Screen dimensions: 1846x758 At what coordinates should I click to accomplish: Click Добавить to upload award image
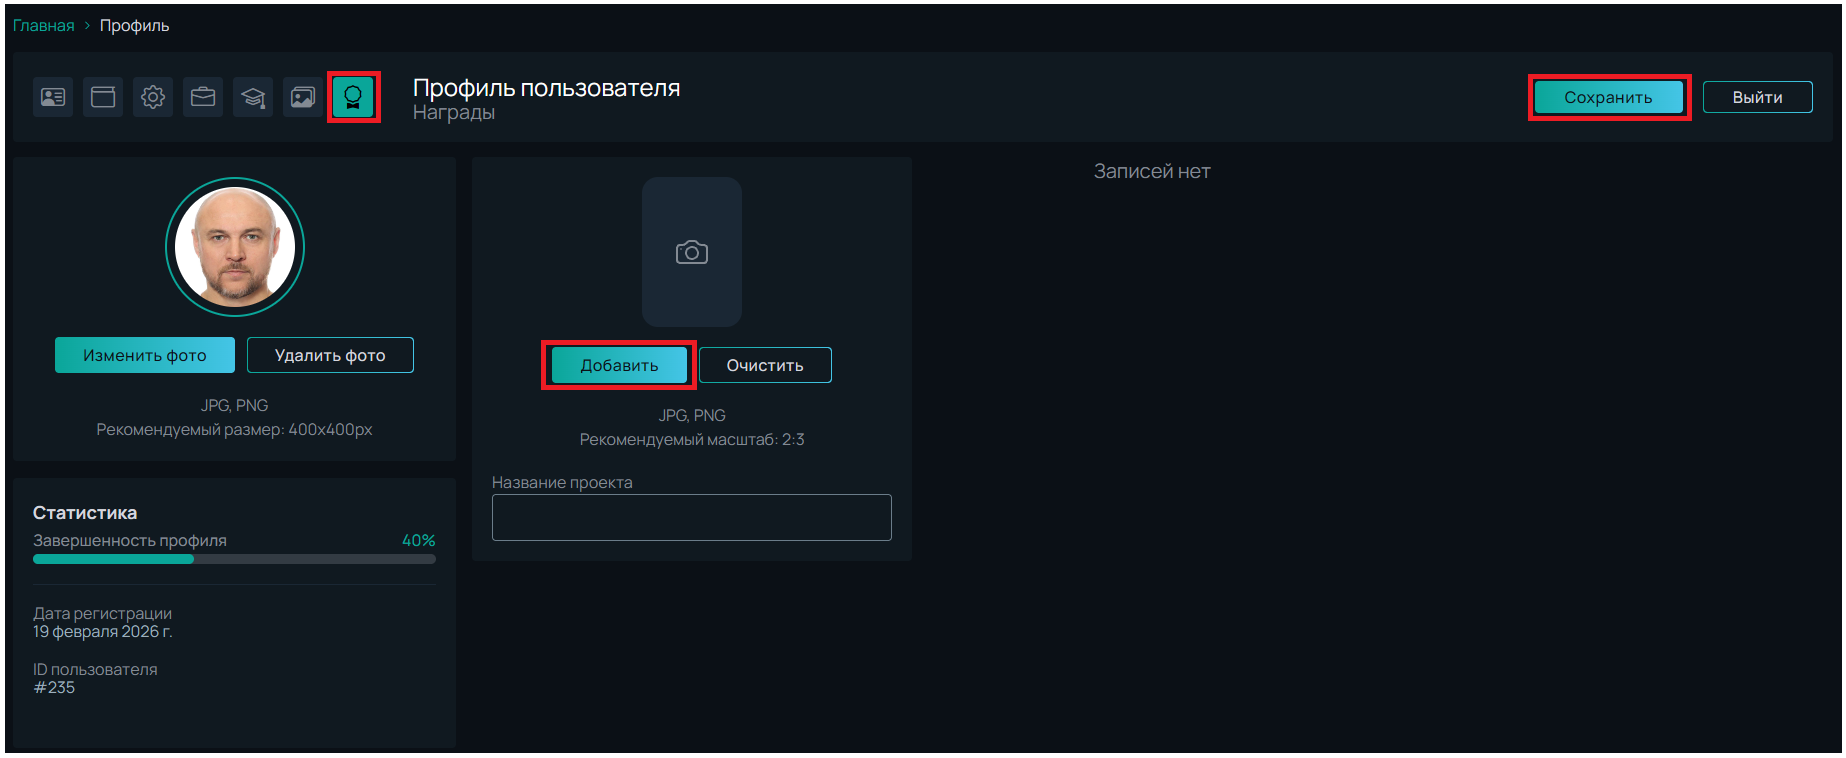pos(619,365)
